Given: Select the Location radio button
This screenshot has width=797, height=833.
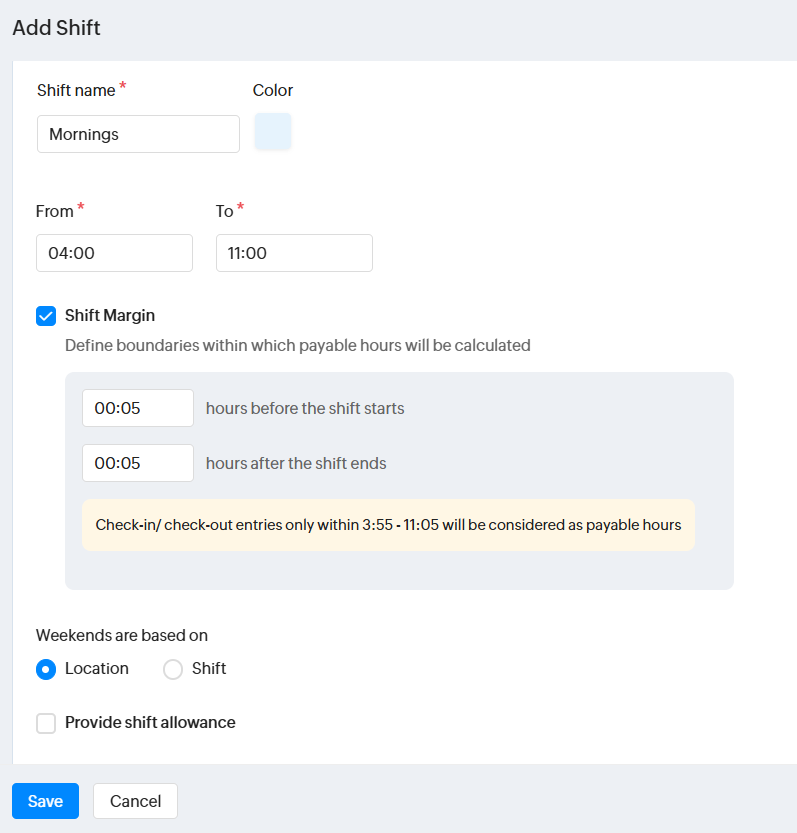Looking at the screenshot, I should [x=46, y=669].
